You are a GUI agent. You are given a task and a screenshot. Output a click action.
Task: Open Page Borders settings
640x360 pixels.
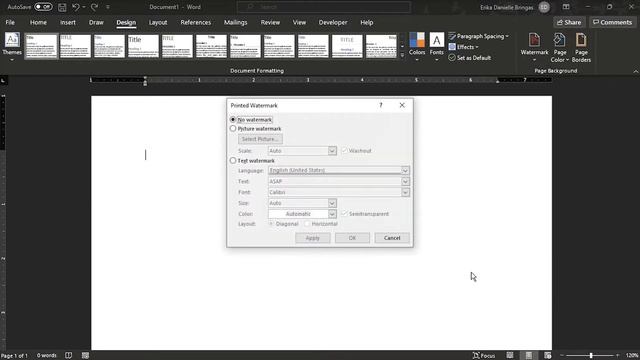click(x=581, y=47)
